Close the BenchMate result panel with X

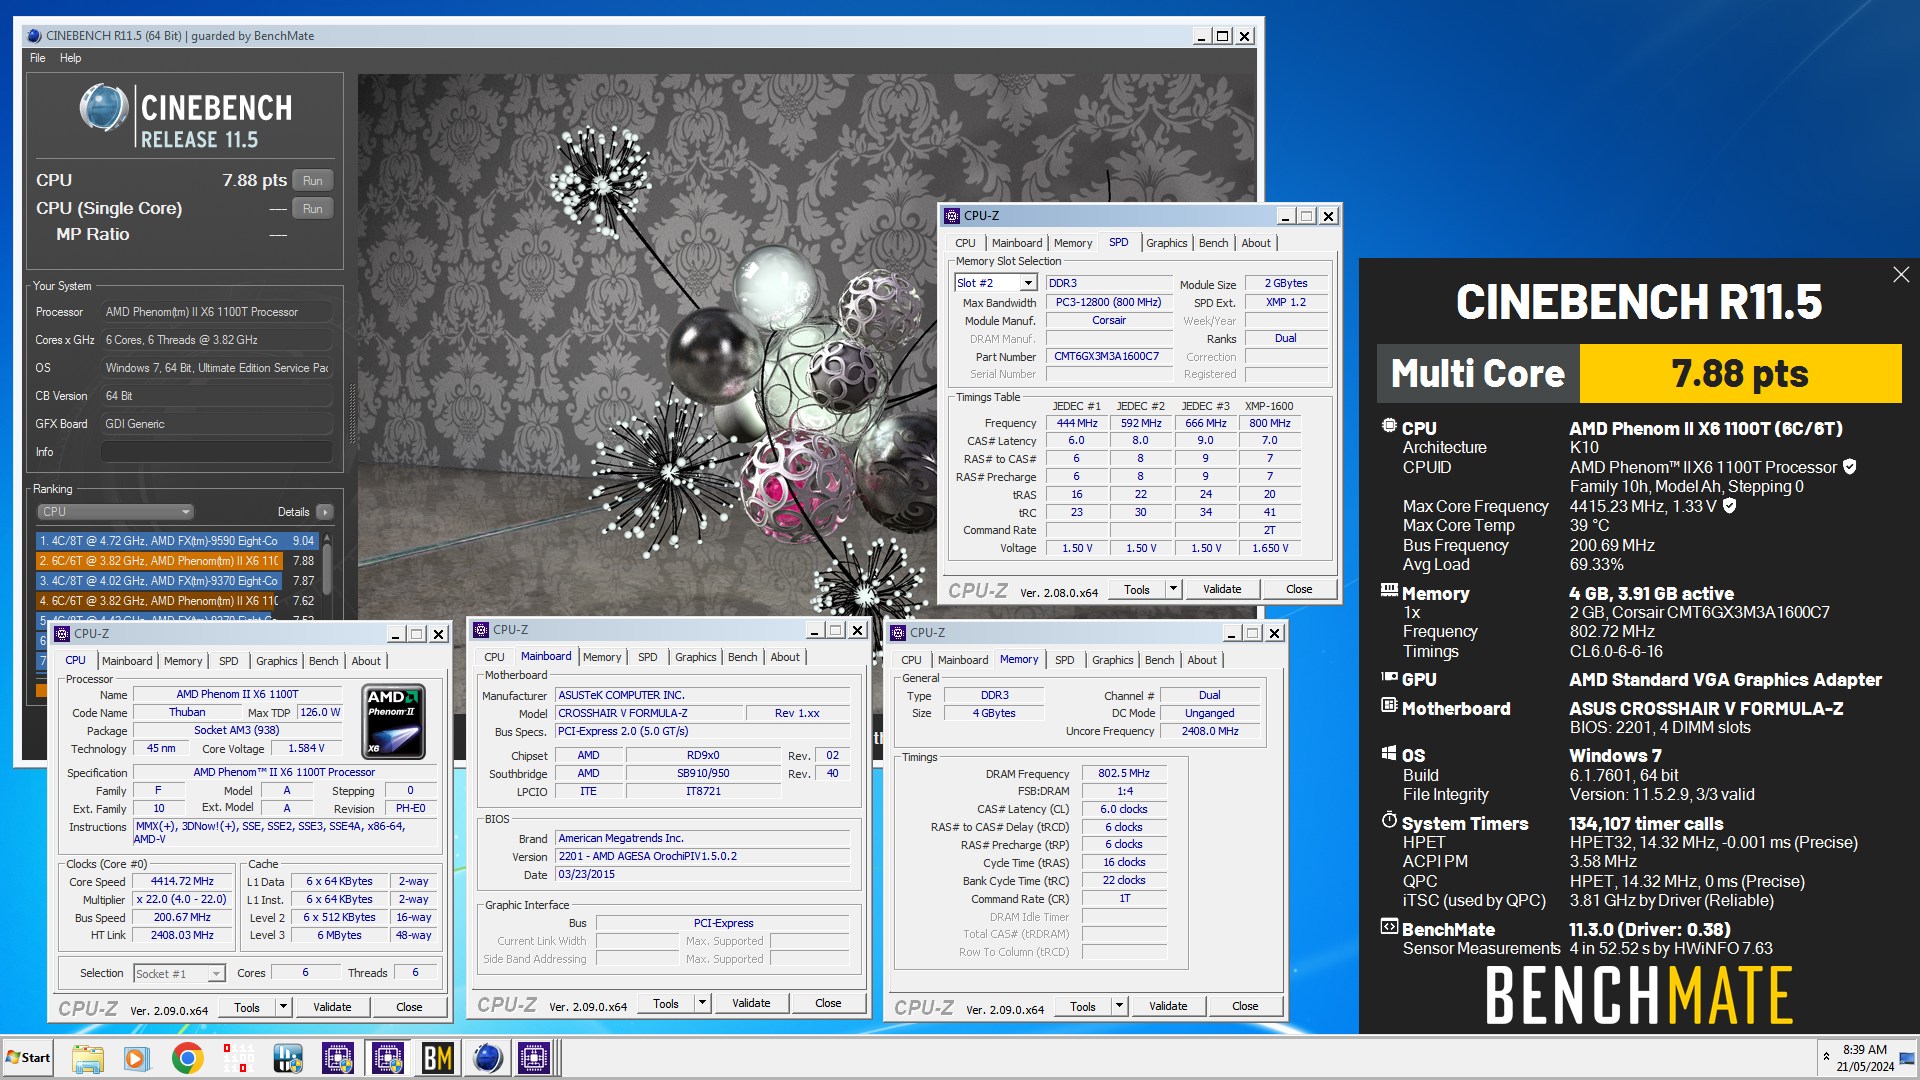[1900, 274]
